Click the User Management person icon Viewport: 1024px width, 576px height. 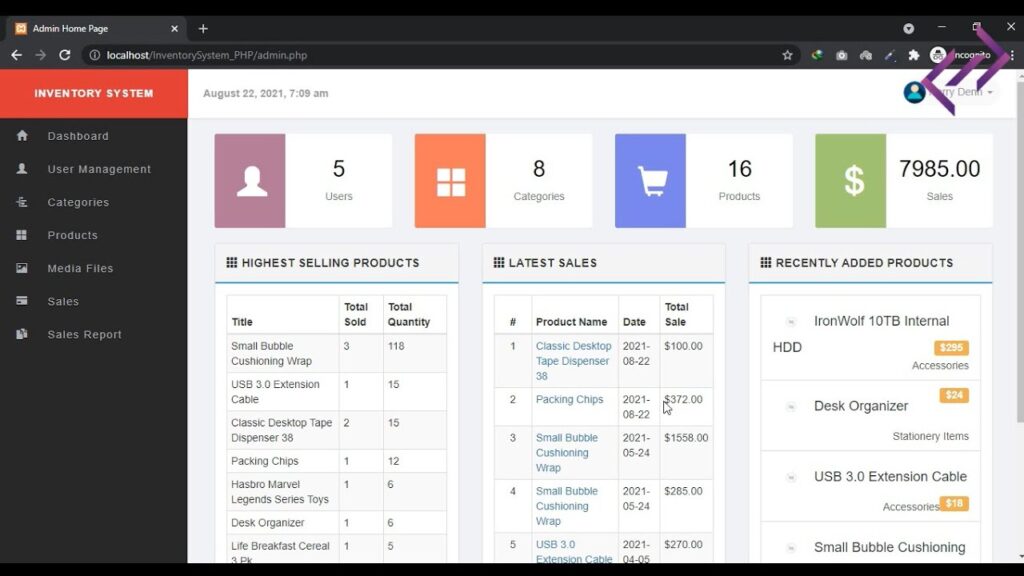pos(22,168)
